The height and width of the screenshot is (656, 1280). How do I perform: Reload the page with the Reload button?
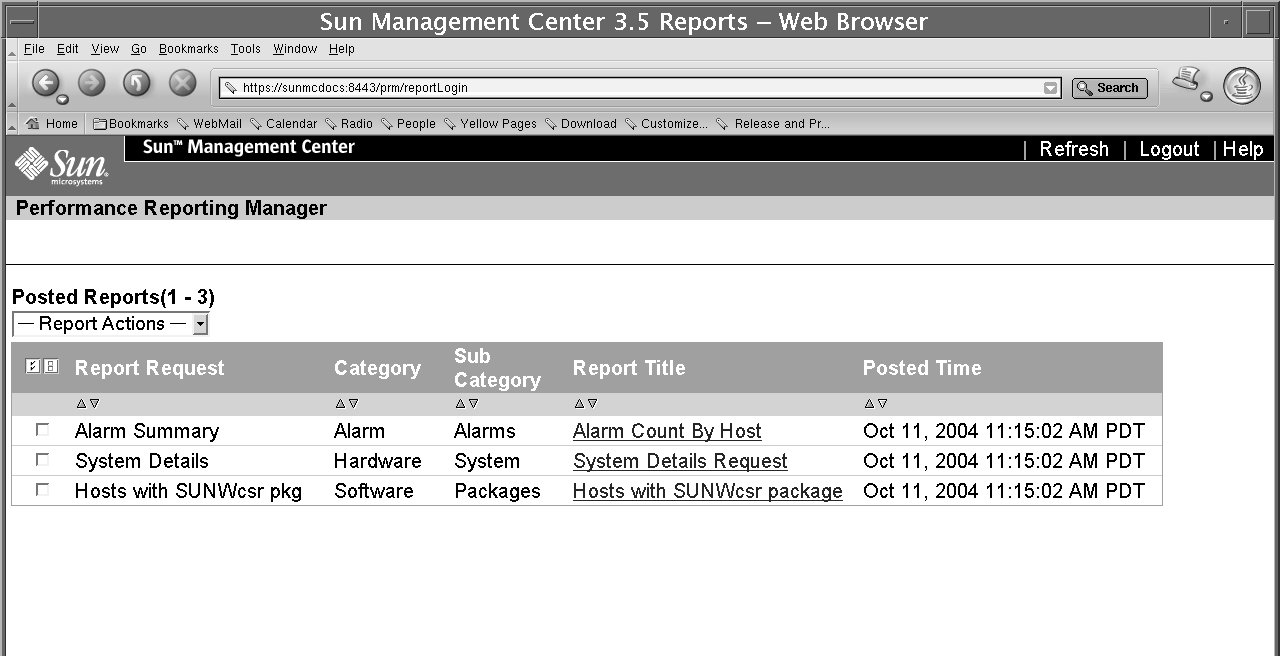coord(137,83)
